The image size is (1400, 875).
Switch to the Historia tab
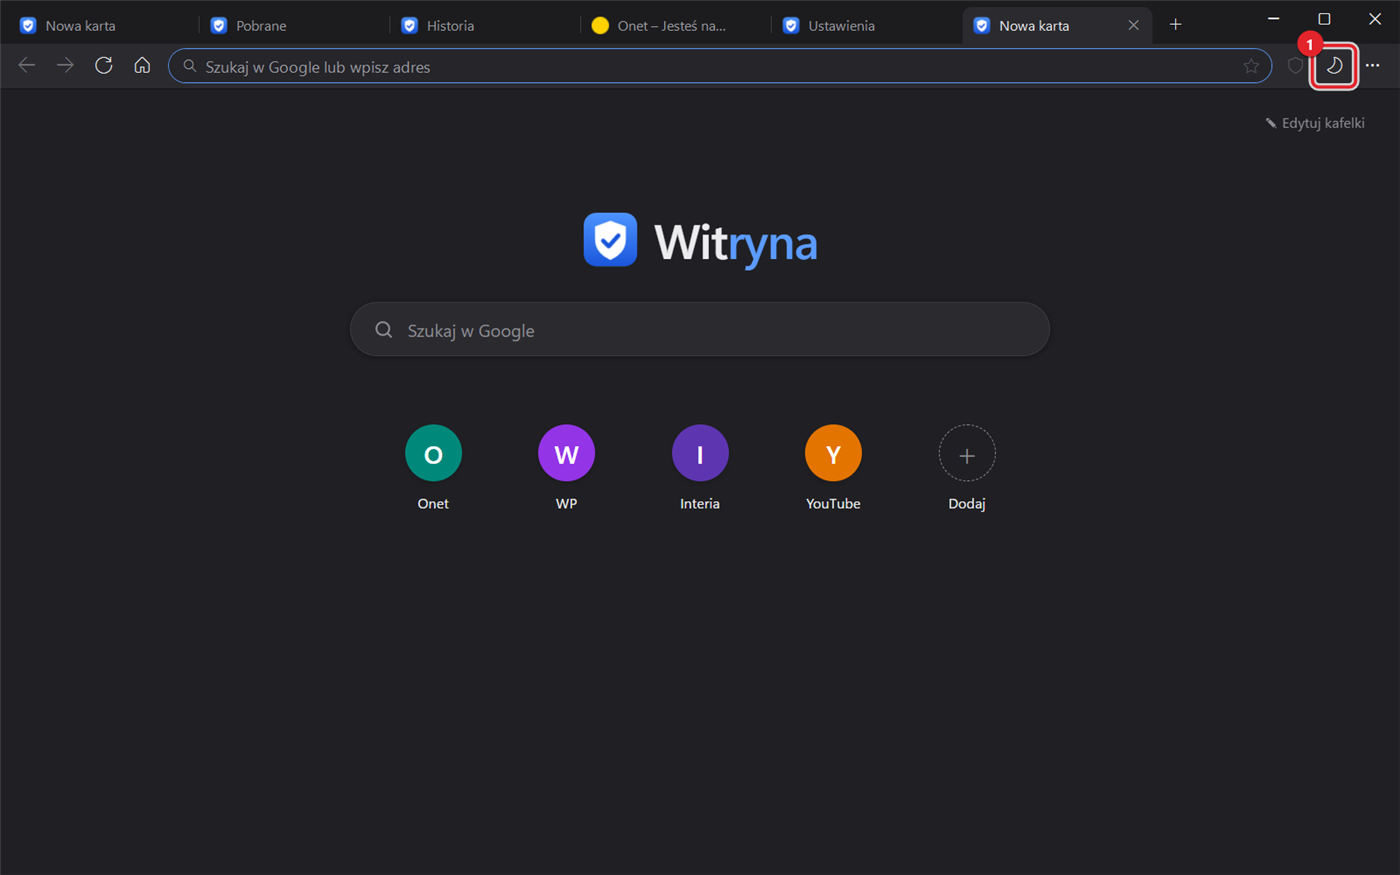(483, 25)
